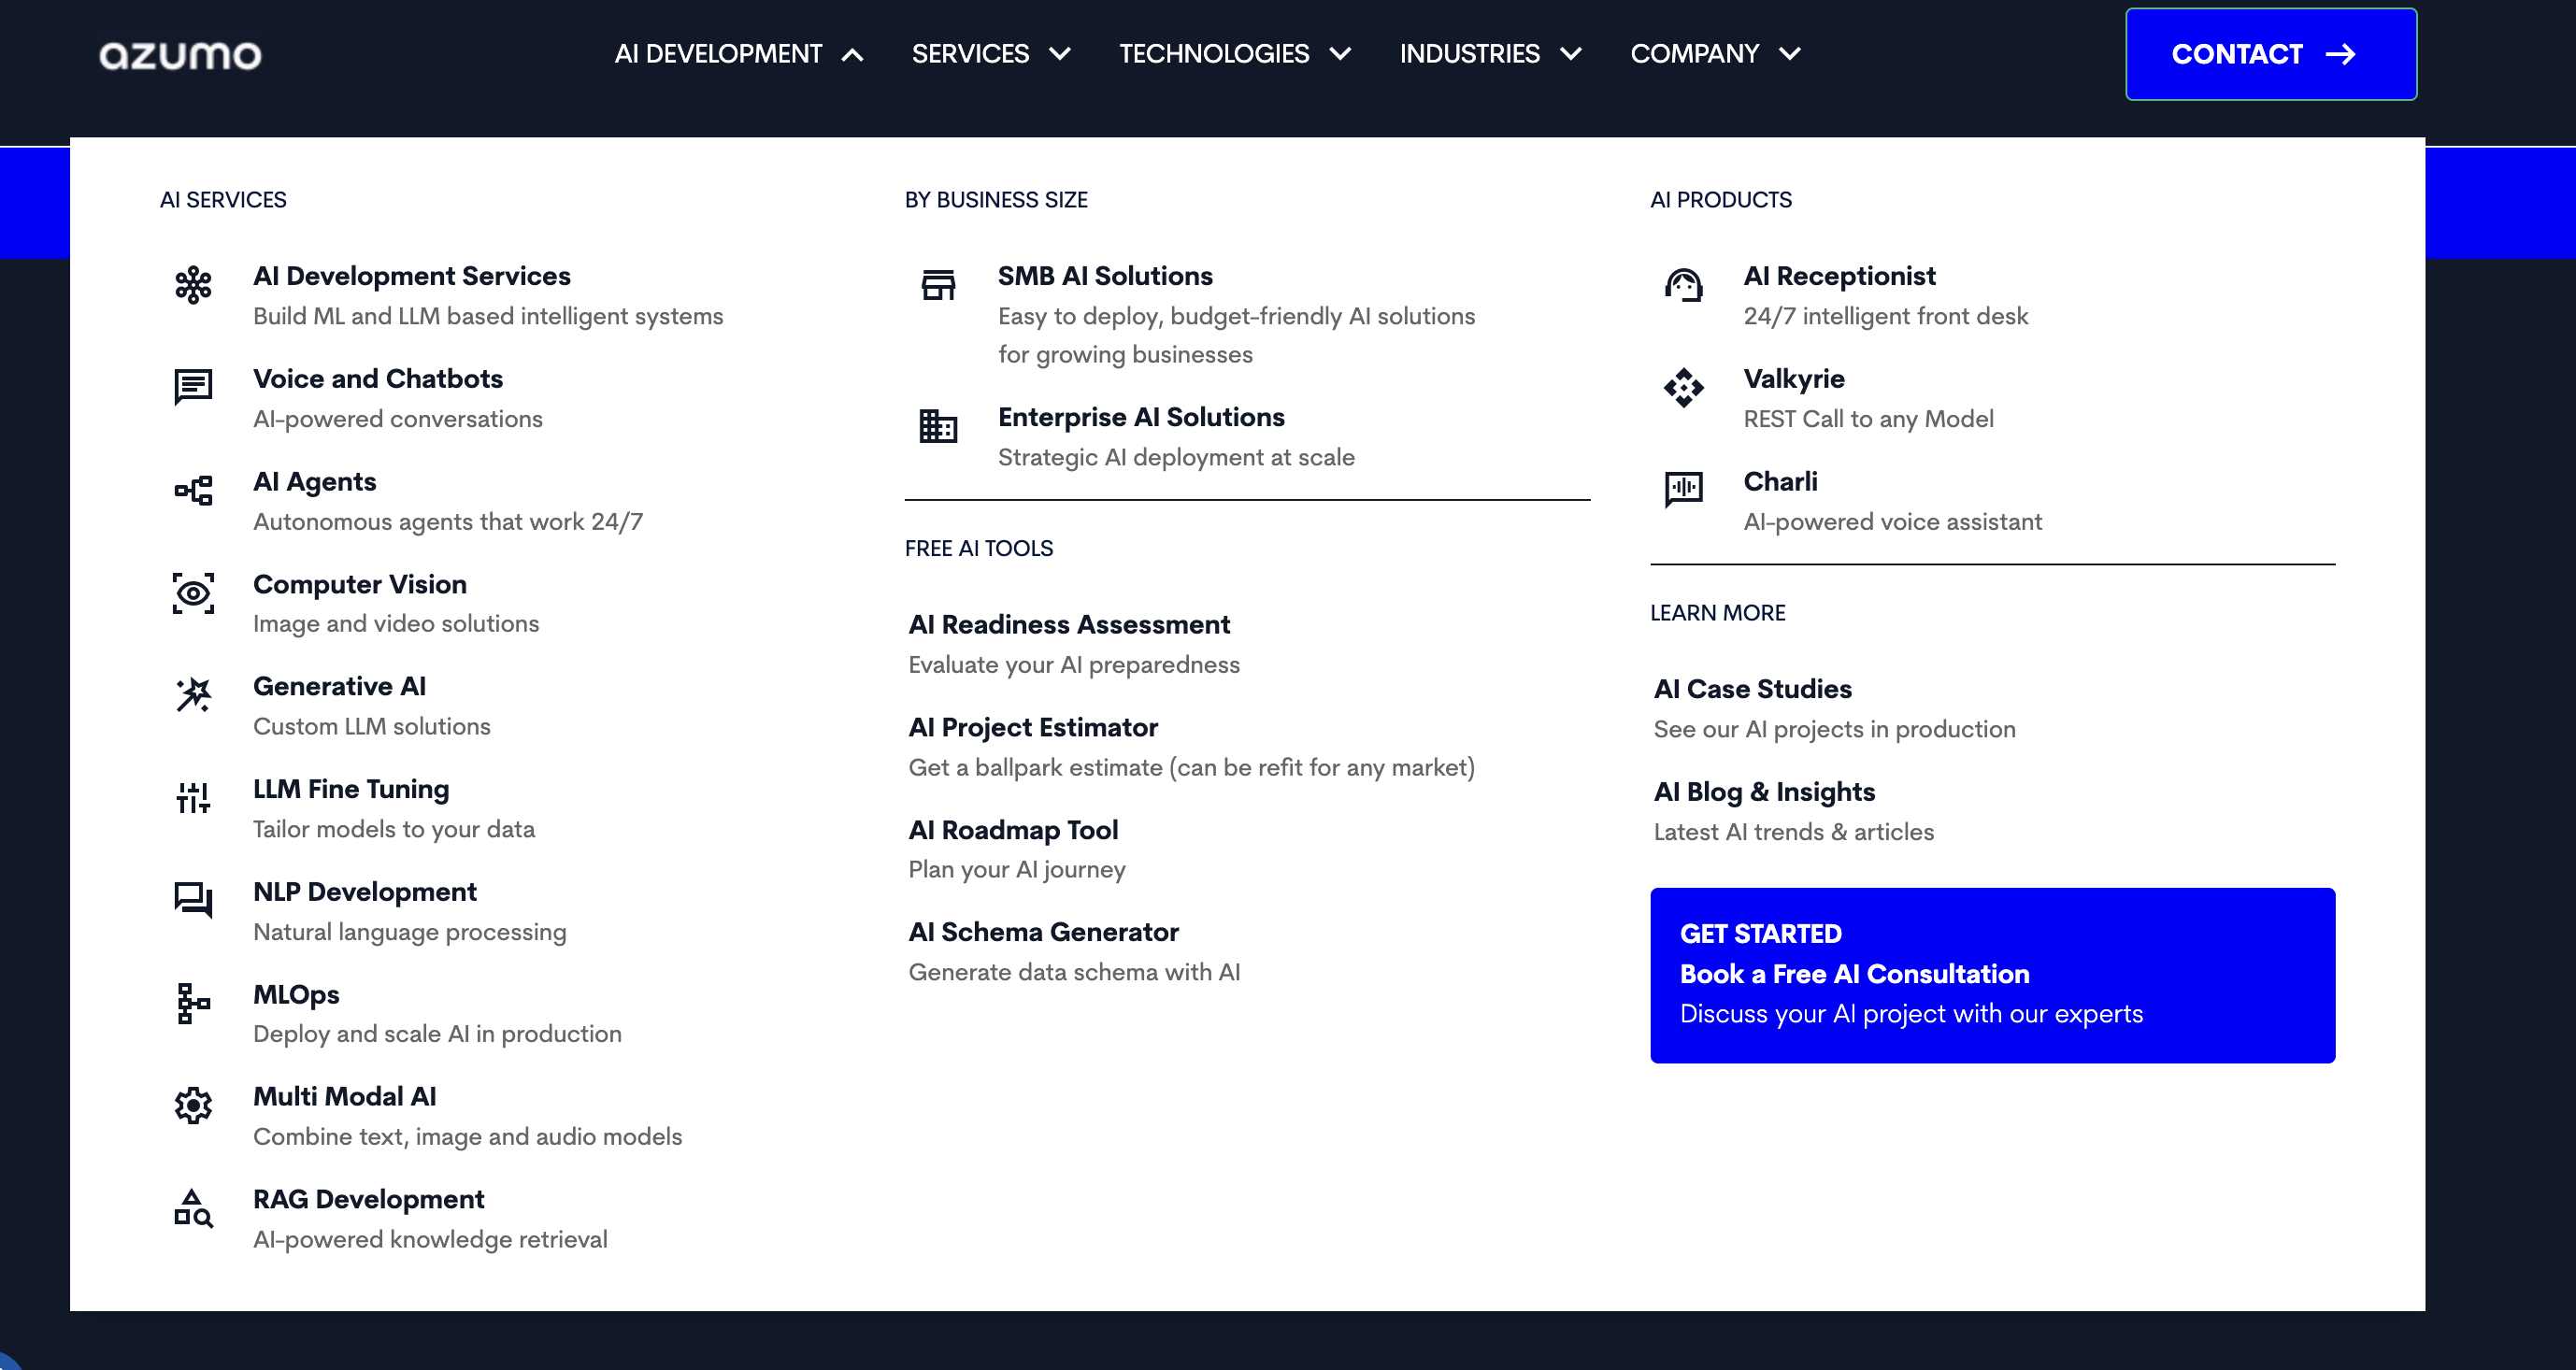Open the AI Roadmap Tool link
Screen dimensions: 2576x1370
click(x=1013, y=830)
